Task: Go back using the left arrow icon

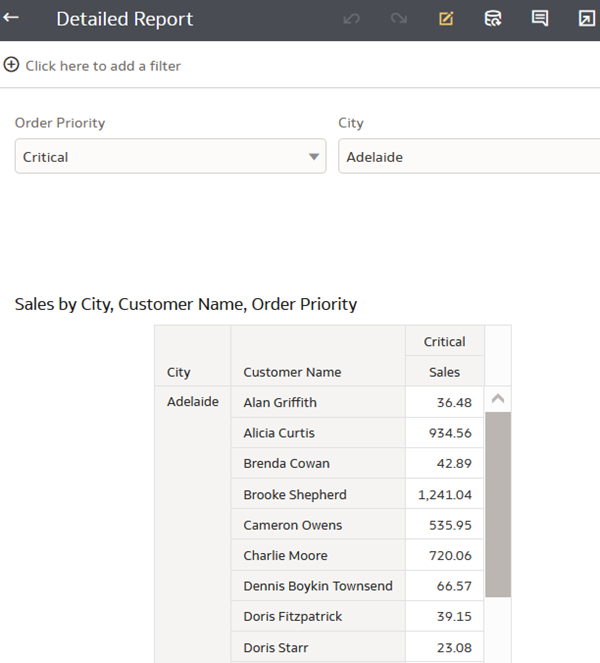Action: coord(11,17)
